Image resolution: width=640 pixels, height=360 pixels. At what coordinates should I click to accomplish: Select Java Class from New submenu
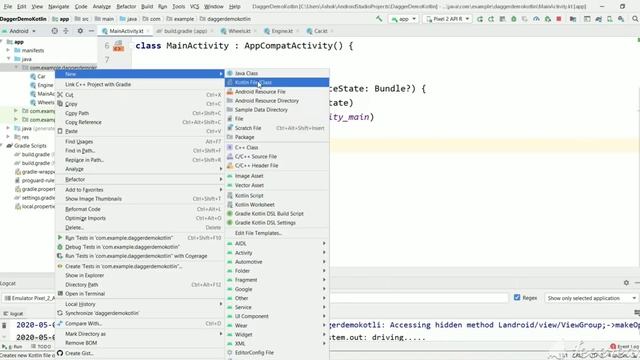[x=277, y=73]
